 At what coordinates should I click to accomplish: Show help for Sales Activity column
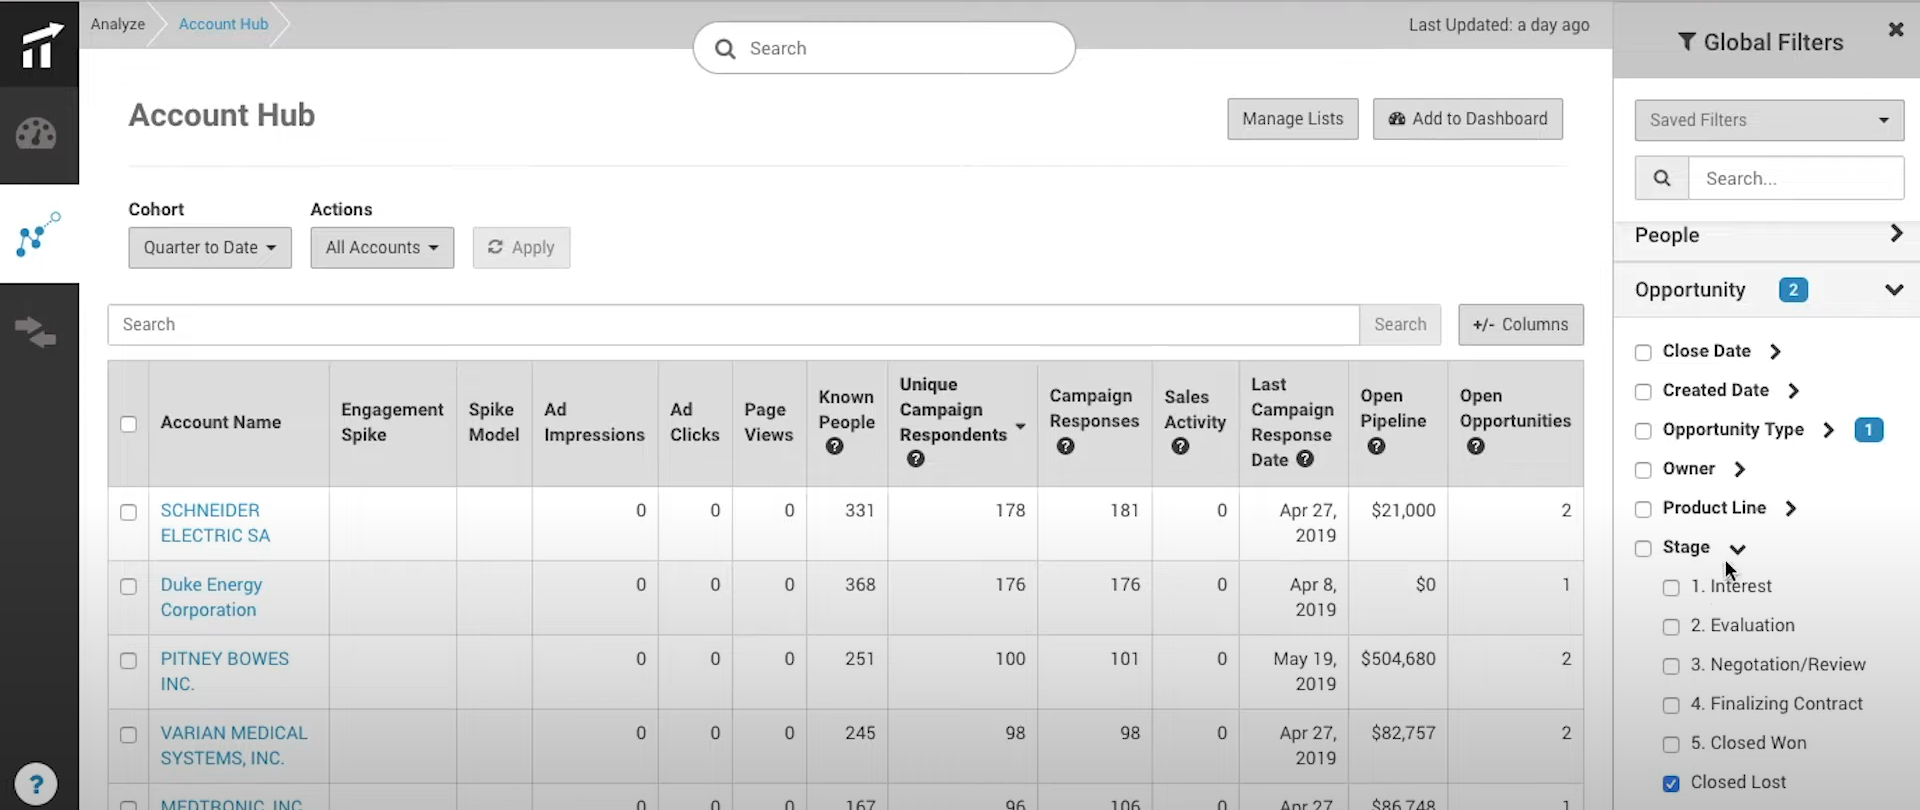tap(1181, 447)
